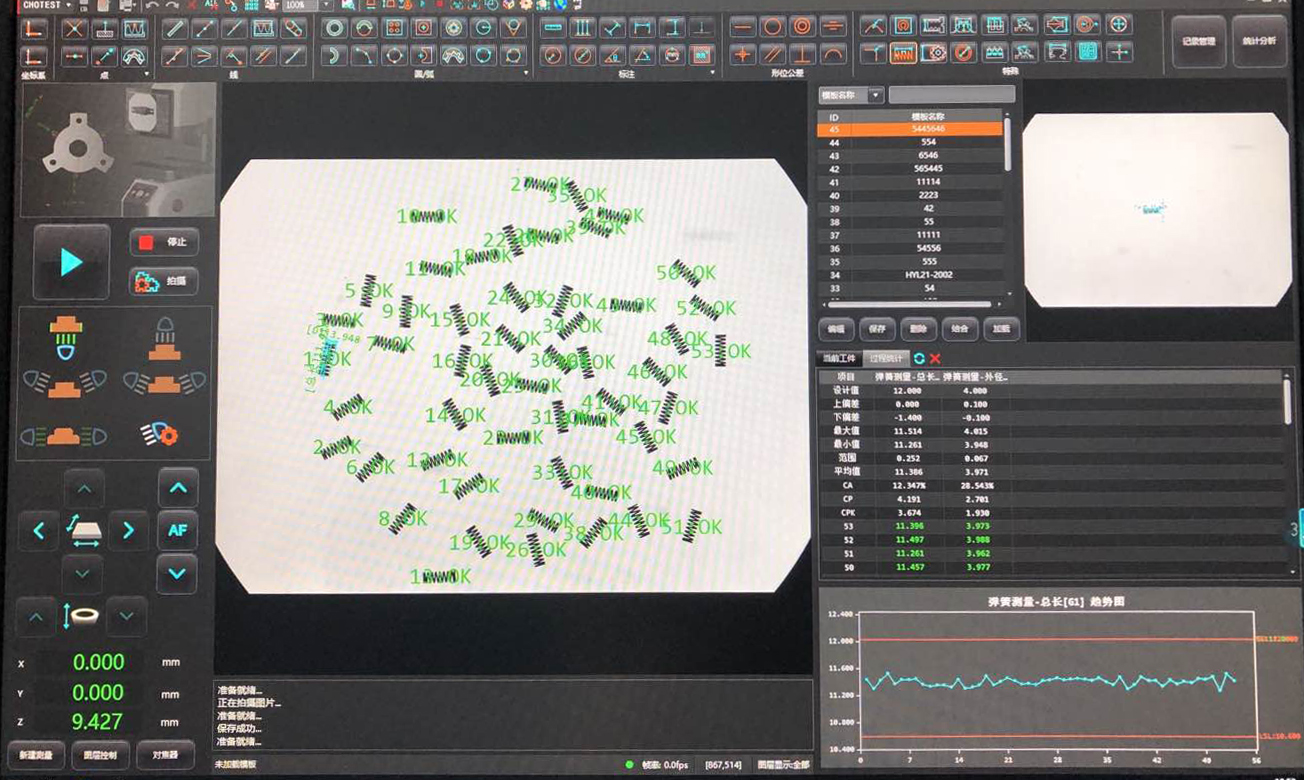Viewport: 1304px width, 780px height.
Task: Select the spring measurement tool in 特殊 group
Action: (x=903, y=52)
